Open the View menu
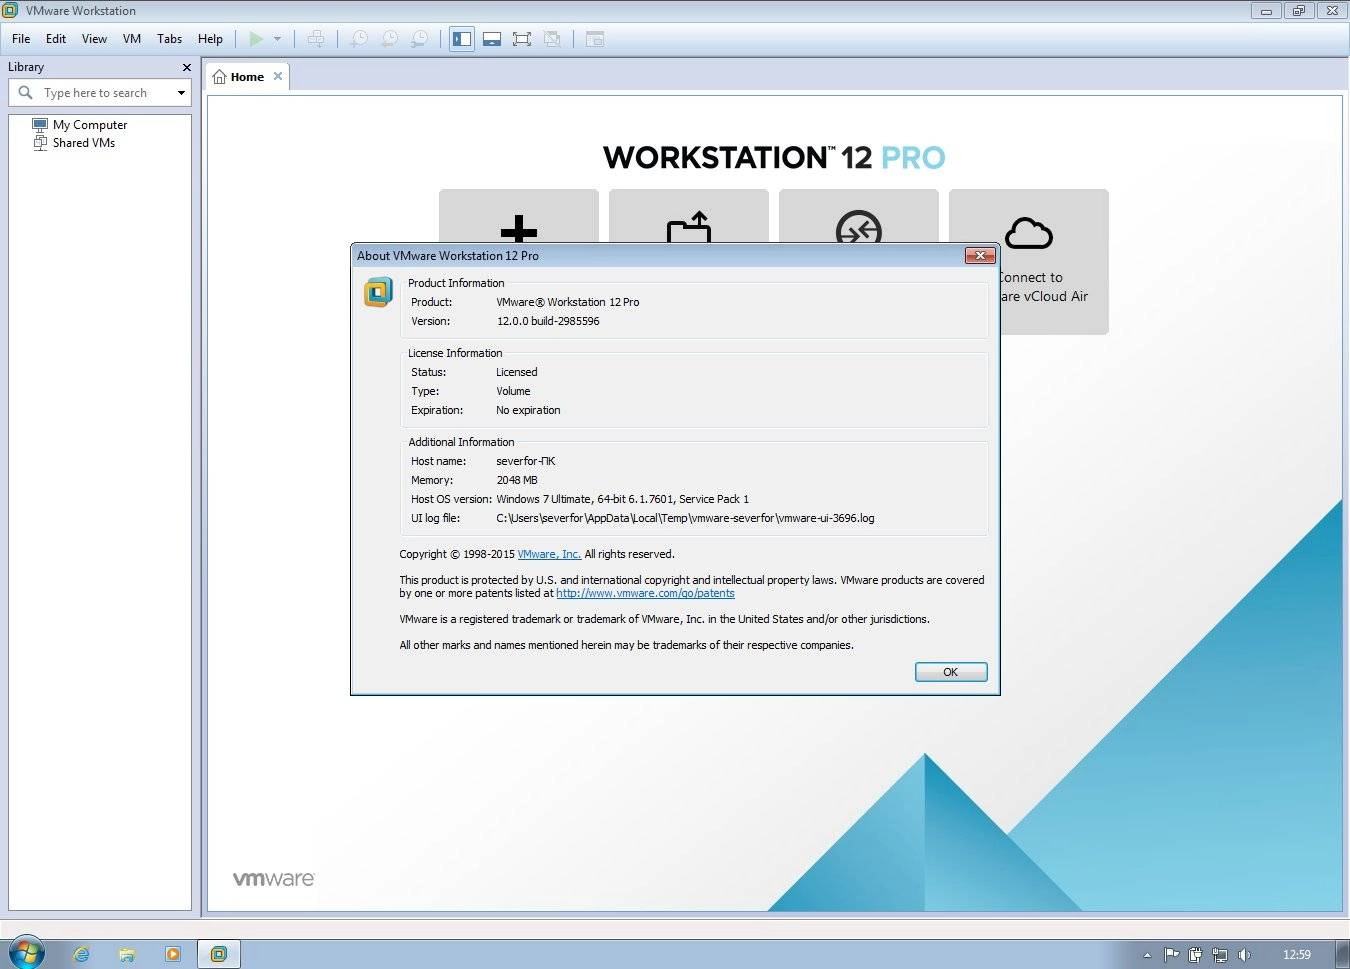1350x969 pixels. [94, 39]
